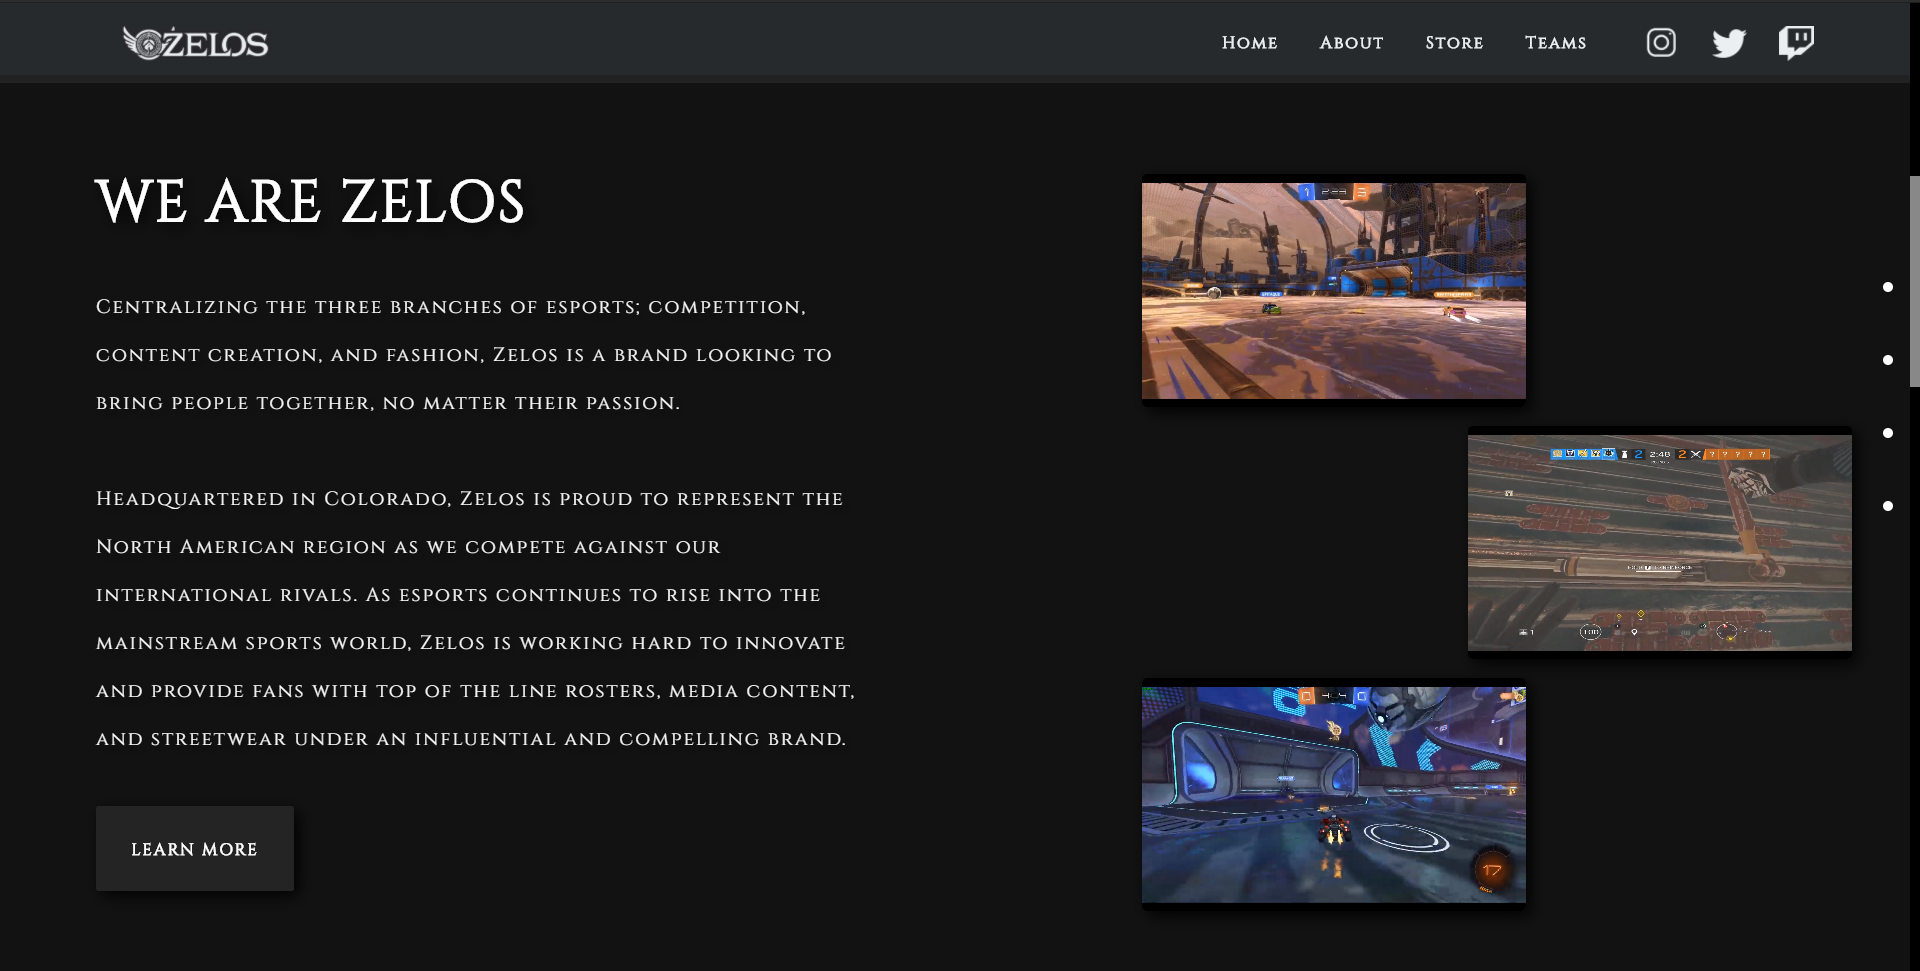Click the page vertical scrollbar thumb
The width and height of the screenshot is (1920, 971).
[1914, 281]
